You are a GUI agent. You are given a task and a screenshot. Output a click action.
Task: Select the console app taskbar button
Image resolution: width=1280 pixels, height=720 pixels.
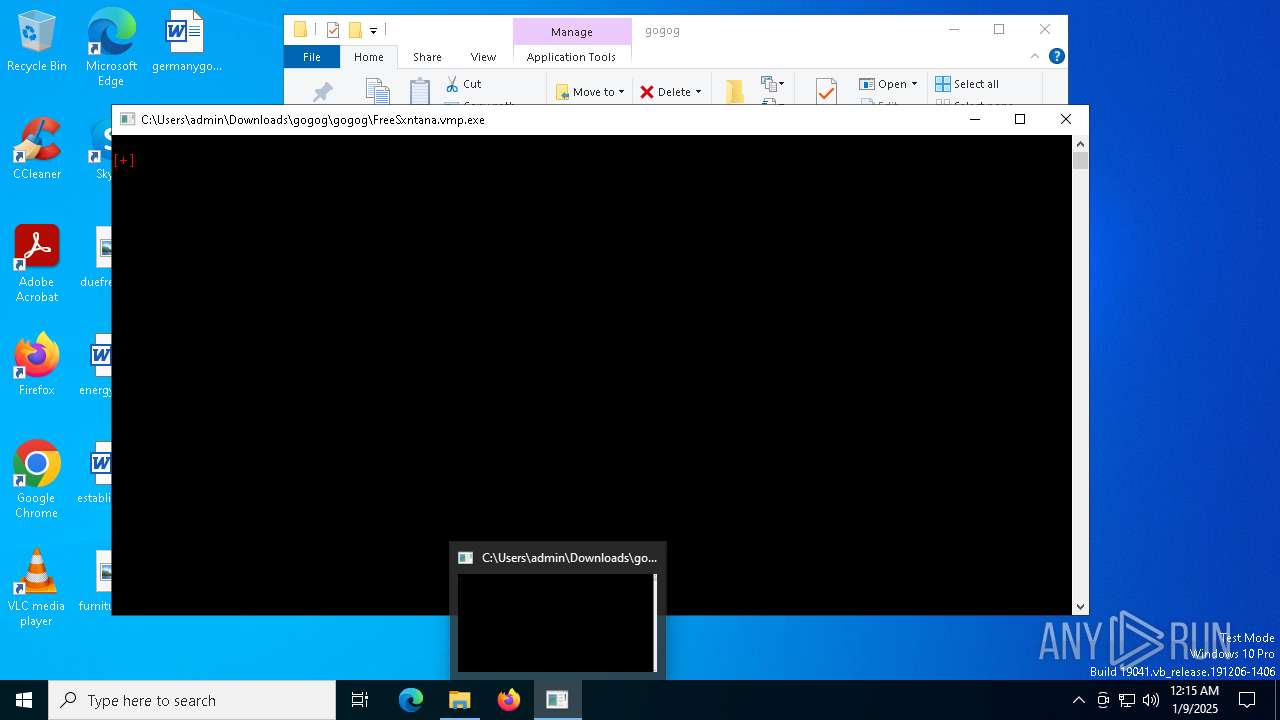pyautogui.click(x=557, y=700)
